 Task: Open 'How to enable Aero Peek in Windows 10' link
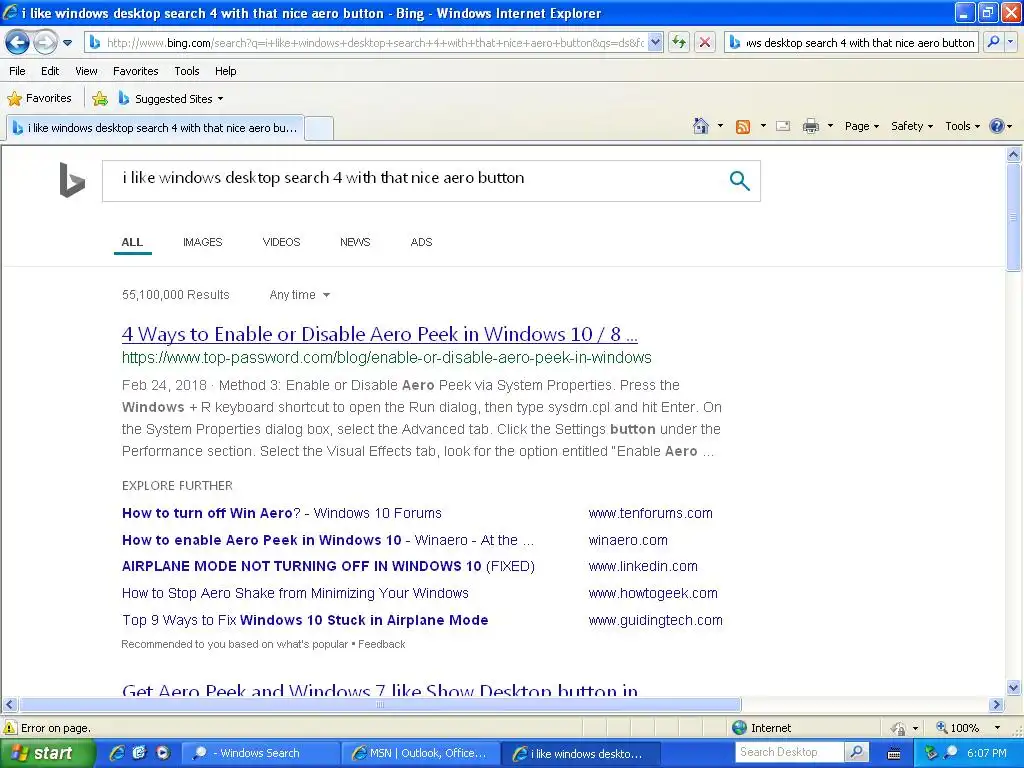tap(328, 540)
